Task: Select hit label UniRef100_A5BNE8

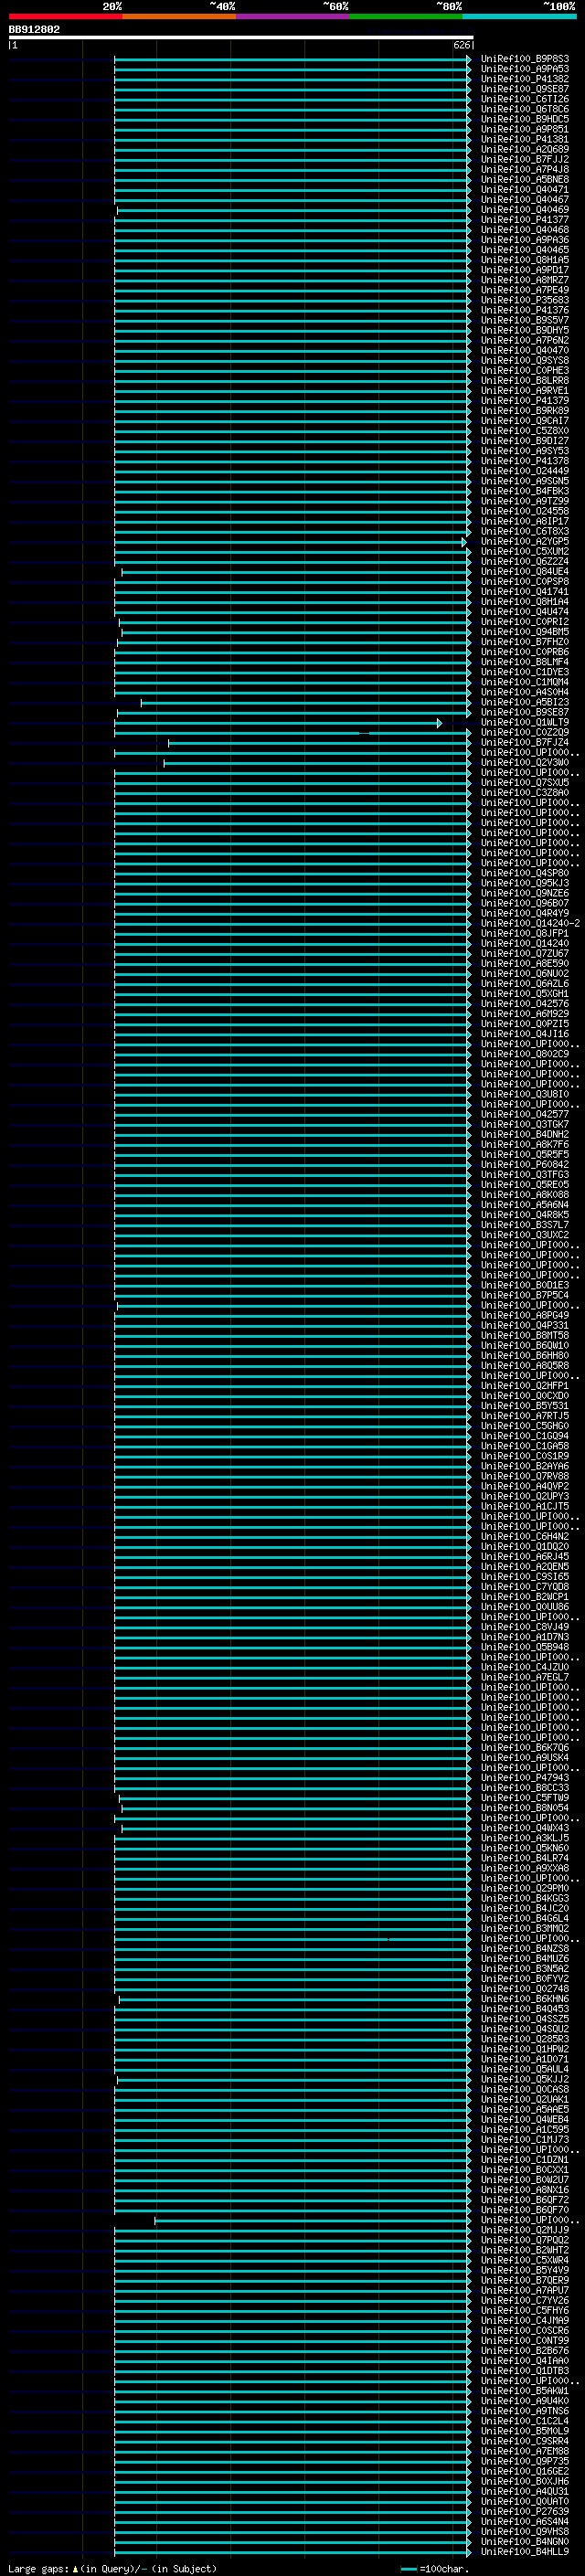Action: click(x=525, y=179)
